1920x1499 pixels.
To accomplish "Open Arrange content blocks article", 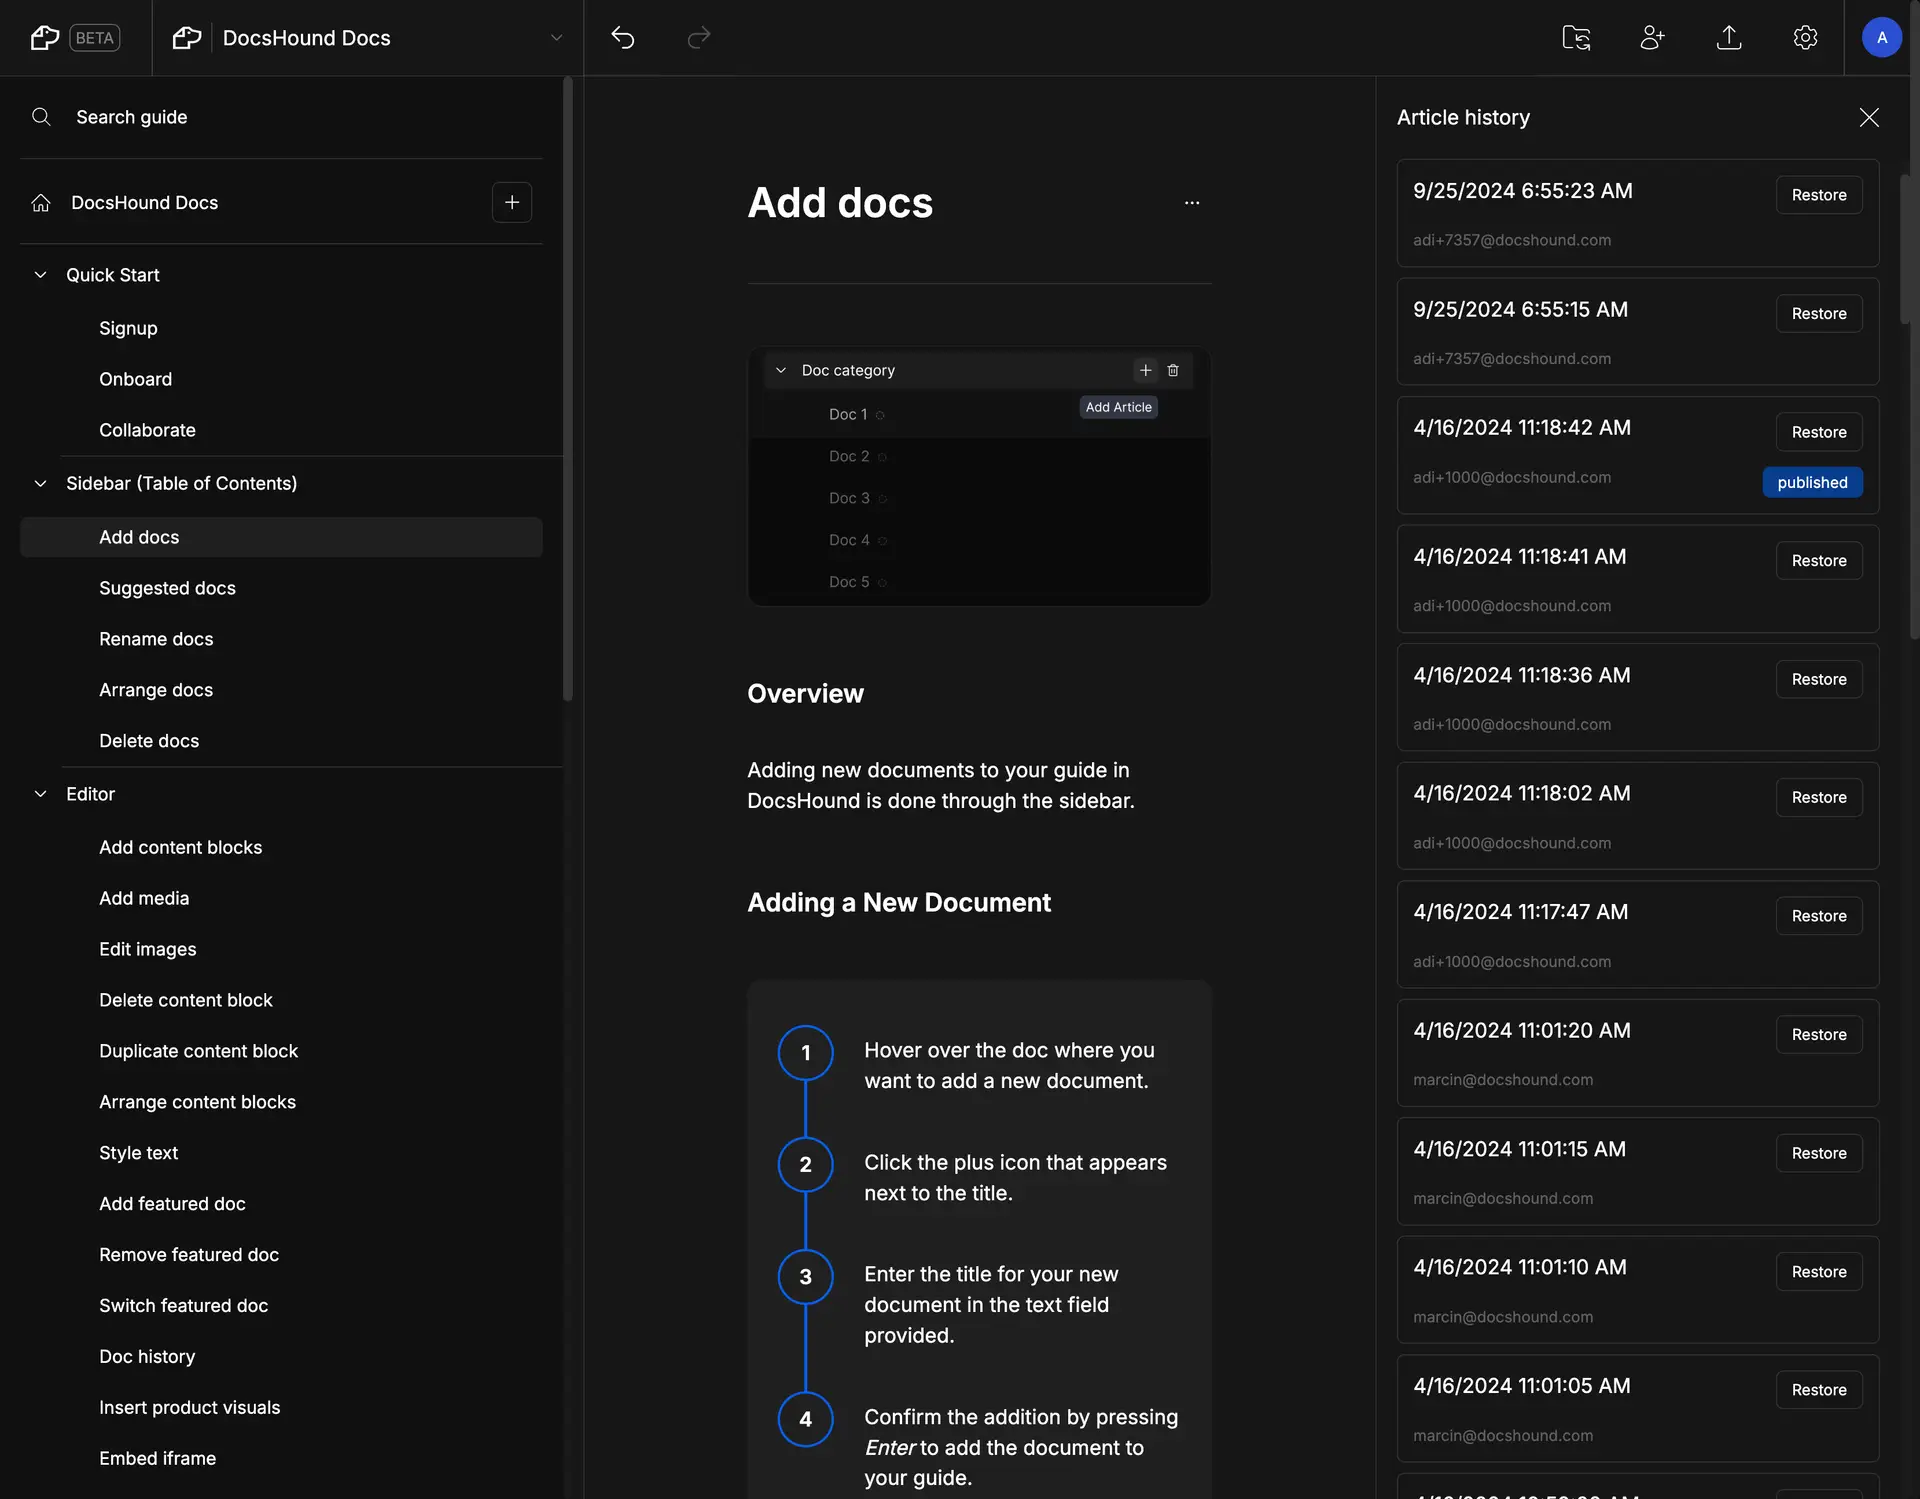I will pos(197,1102).
